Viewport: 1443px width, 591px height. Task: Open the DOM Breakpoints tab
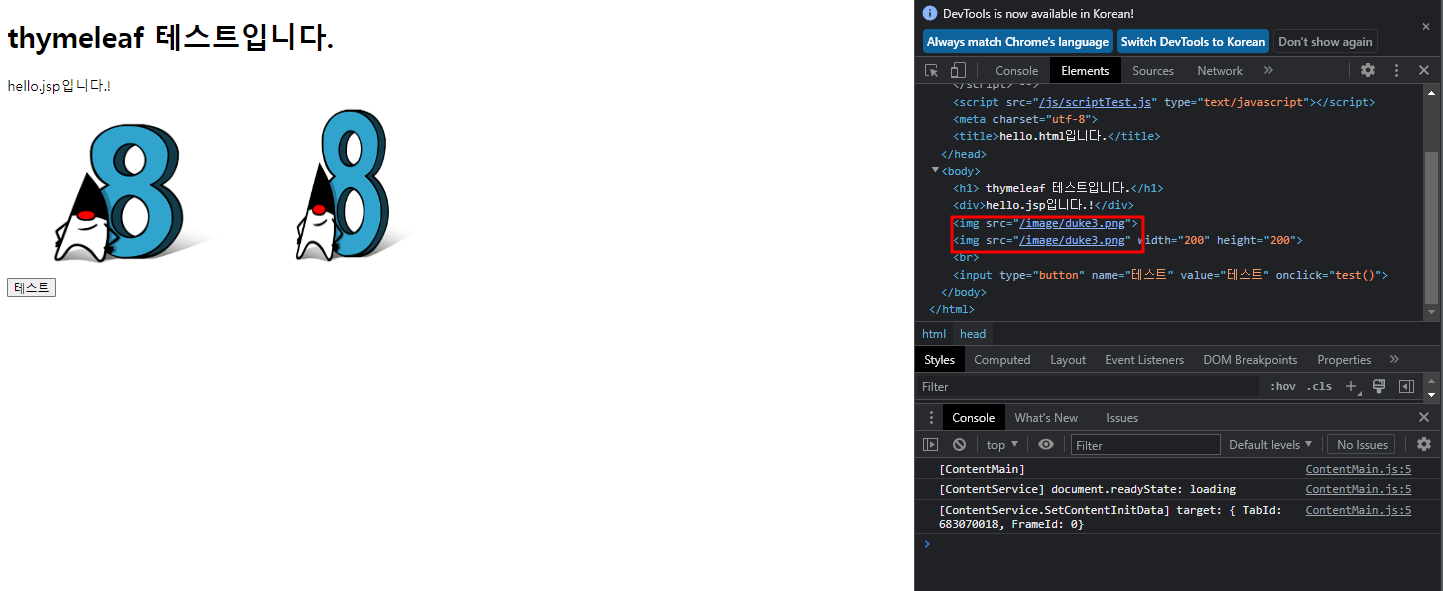(x=1250, y=359)
